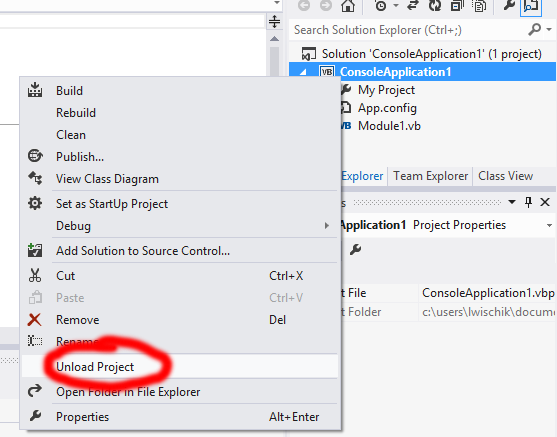Click the Property Pages wrench in Properties window

(x=355, y=249)
